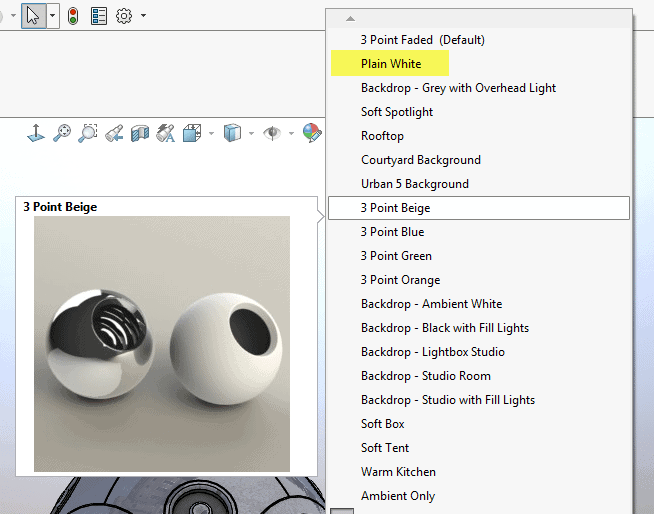Pick Backdrop - Studio Room scene
Image resolution: width=654 pixels, height=514 pixels.
(x=425, y=376)
